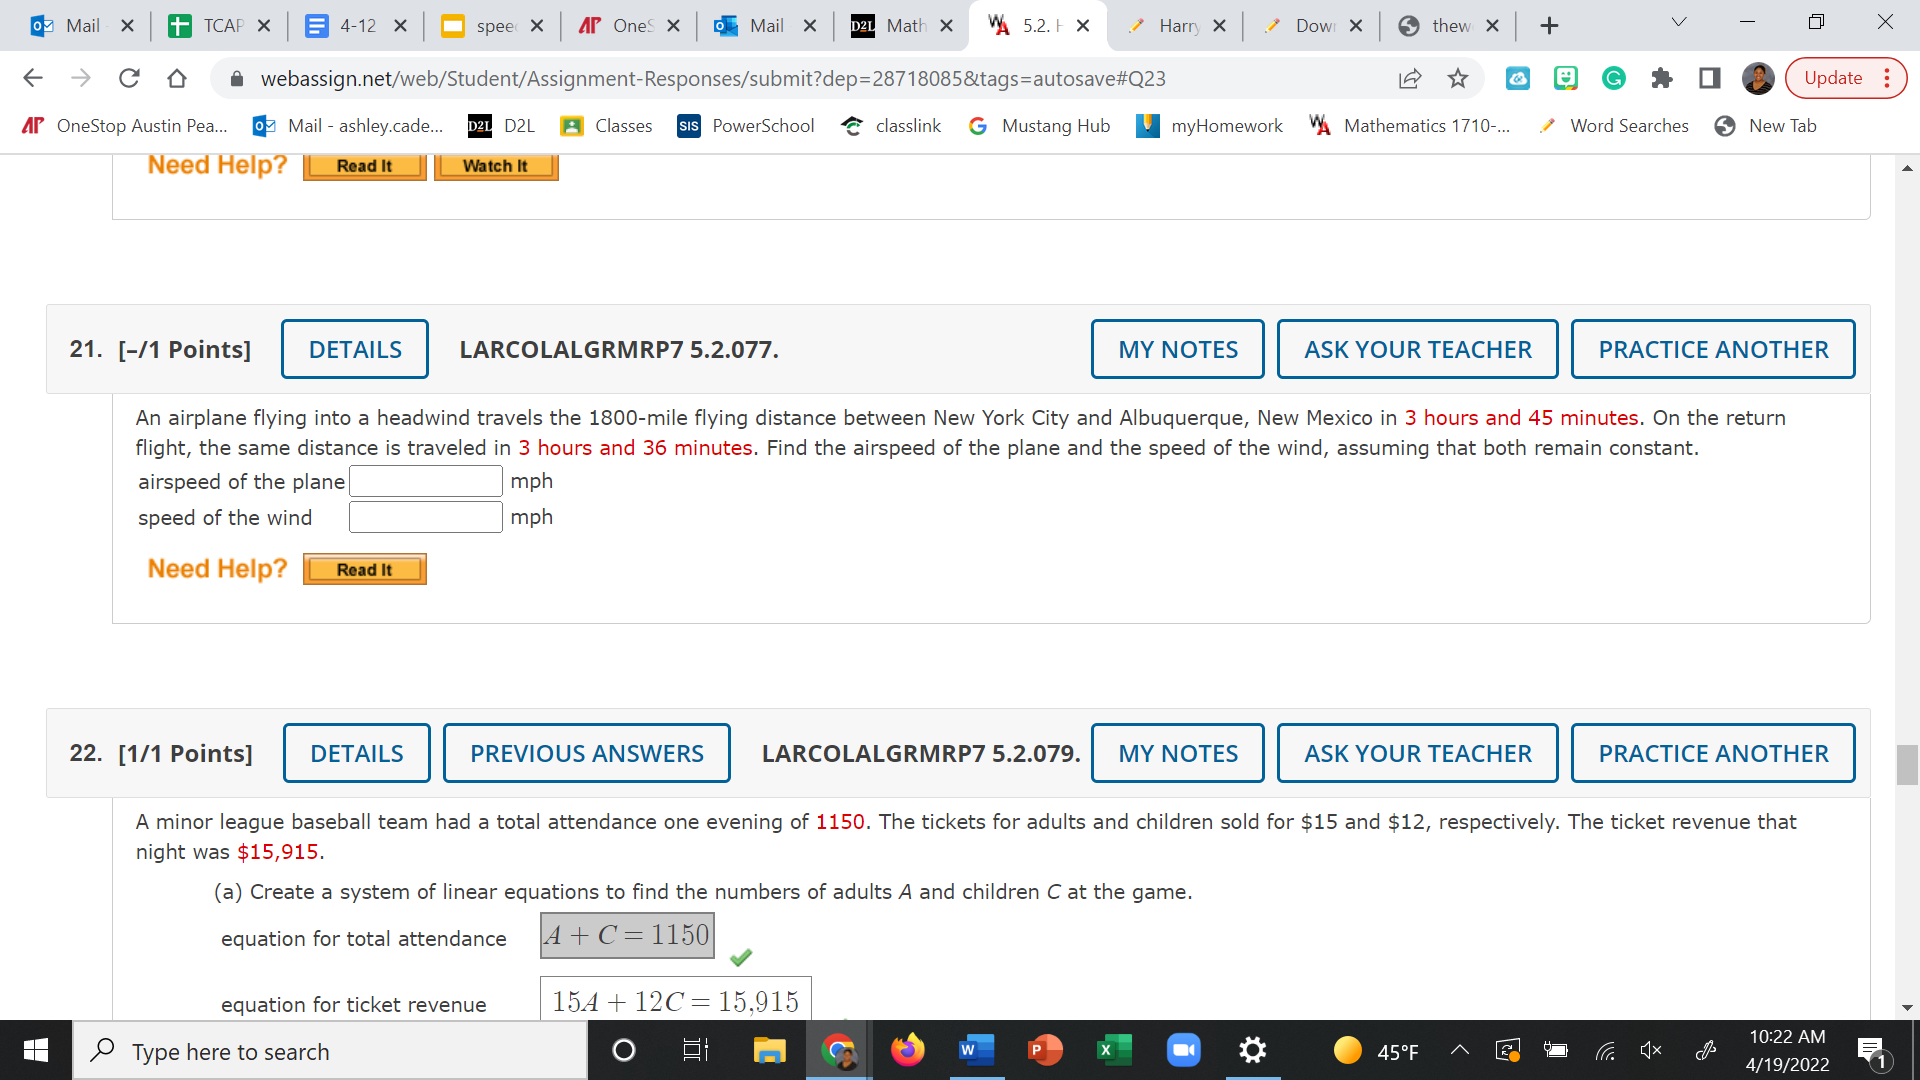The height and width of the screenshot is (1080, 1920).
Task: Click the page vertical scrollbar thumb
Action: [x=1907, y=765]
